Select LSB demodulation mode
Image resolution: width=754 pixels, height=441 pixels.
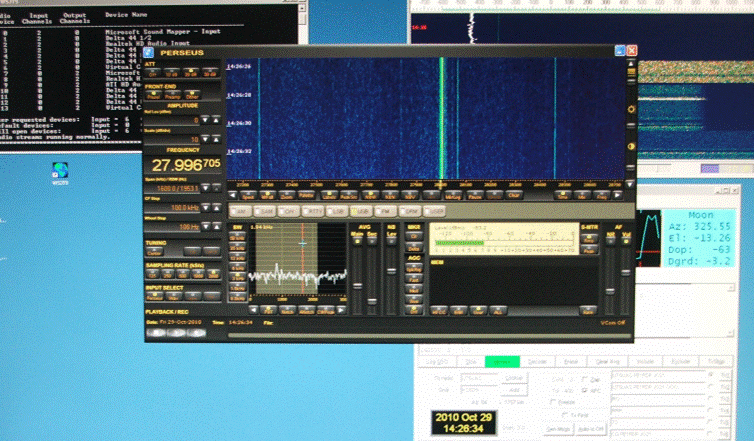[337, 211]
